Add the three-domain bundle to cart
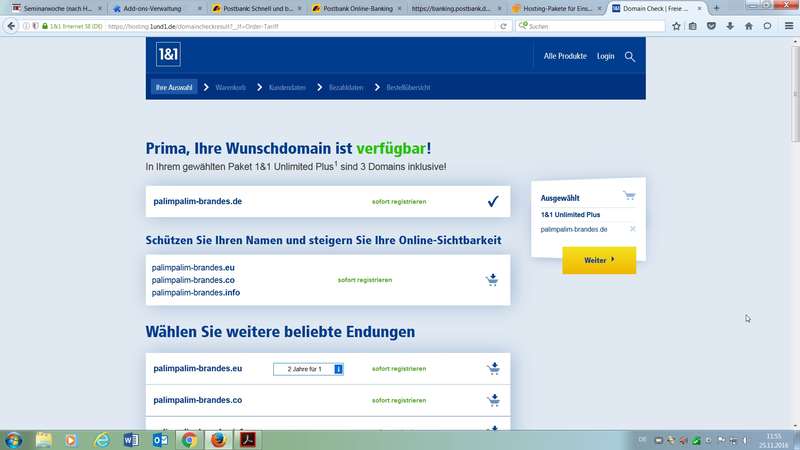Viewport: 800px width, 450px height. [492, 280]
